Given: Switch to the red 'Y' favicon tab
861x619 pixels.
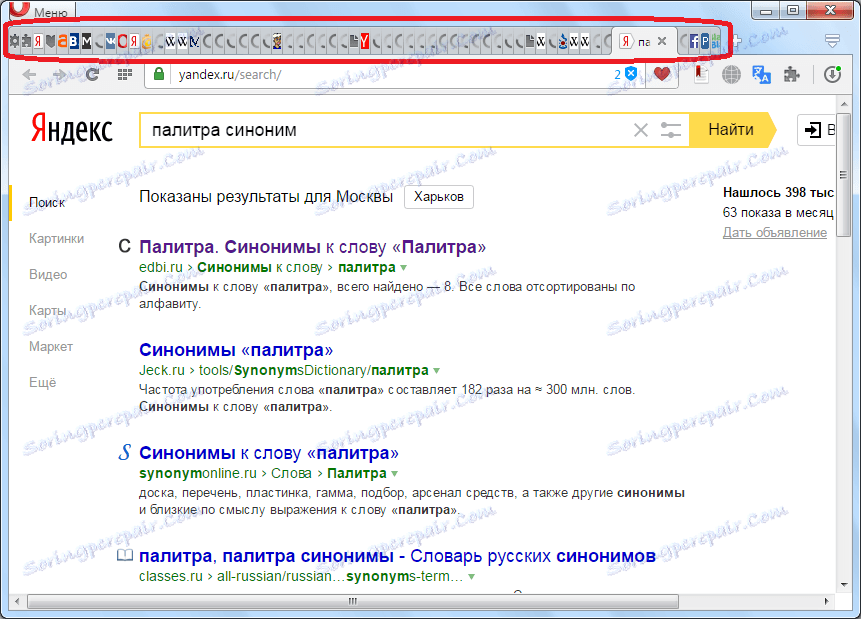Looking at the screenshot, I should coord(365,41).
